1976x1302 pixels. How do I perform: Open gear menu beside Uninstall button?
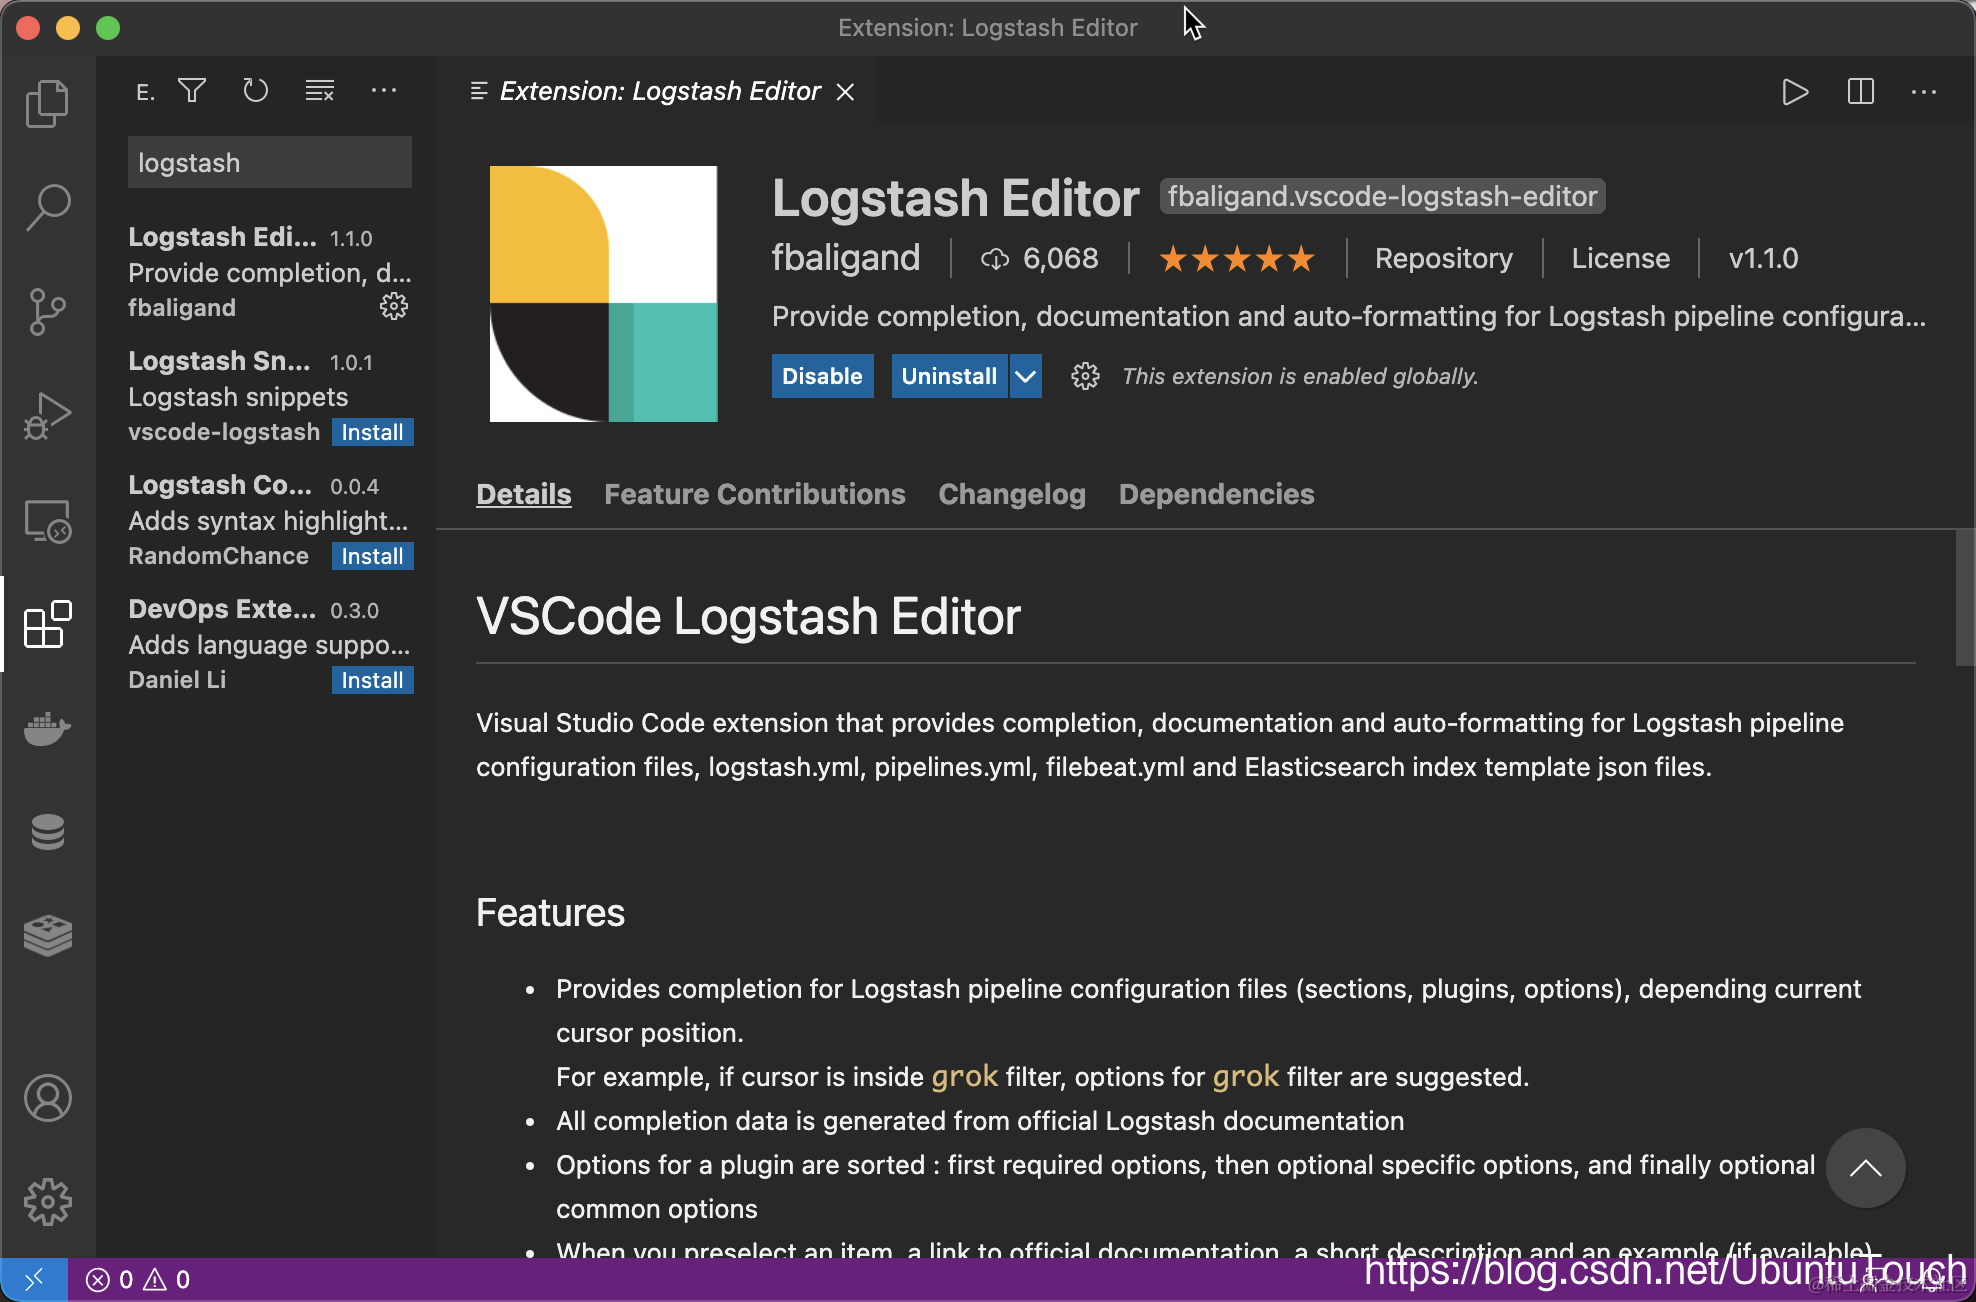pyautogui.click(x=1085, y=376)
